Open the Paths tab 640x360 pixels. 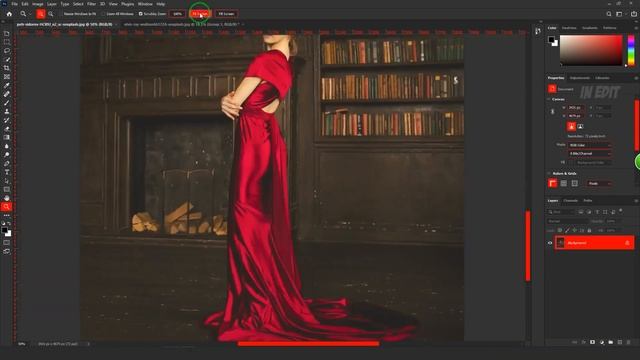point(588,200)
